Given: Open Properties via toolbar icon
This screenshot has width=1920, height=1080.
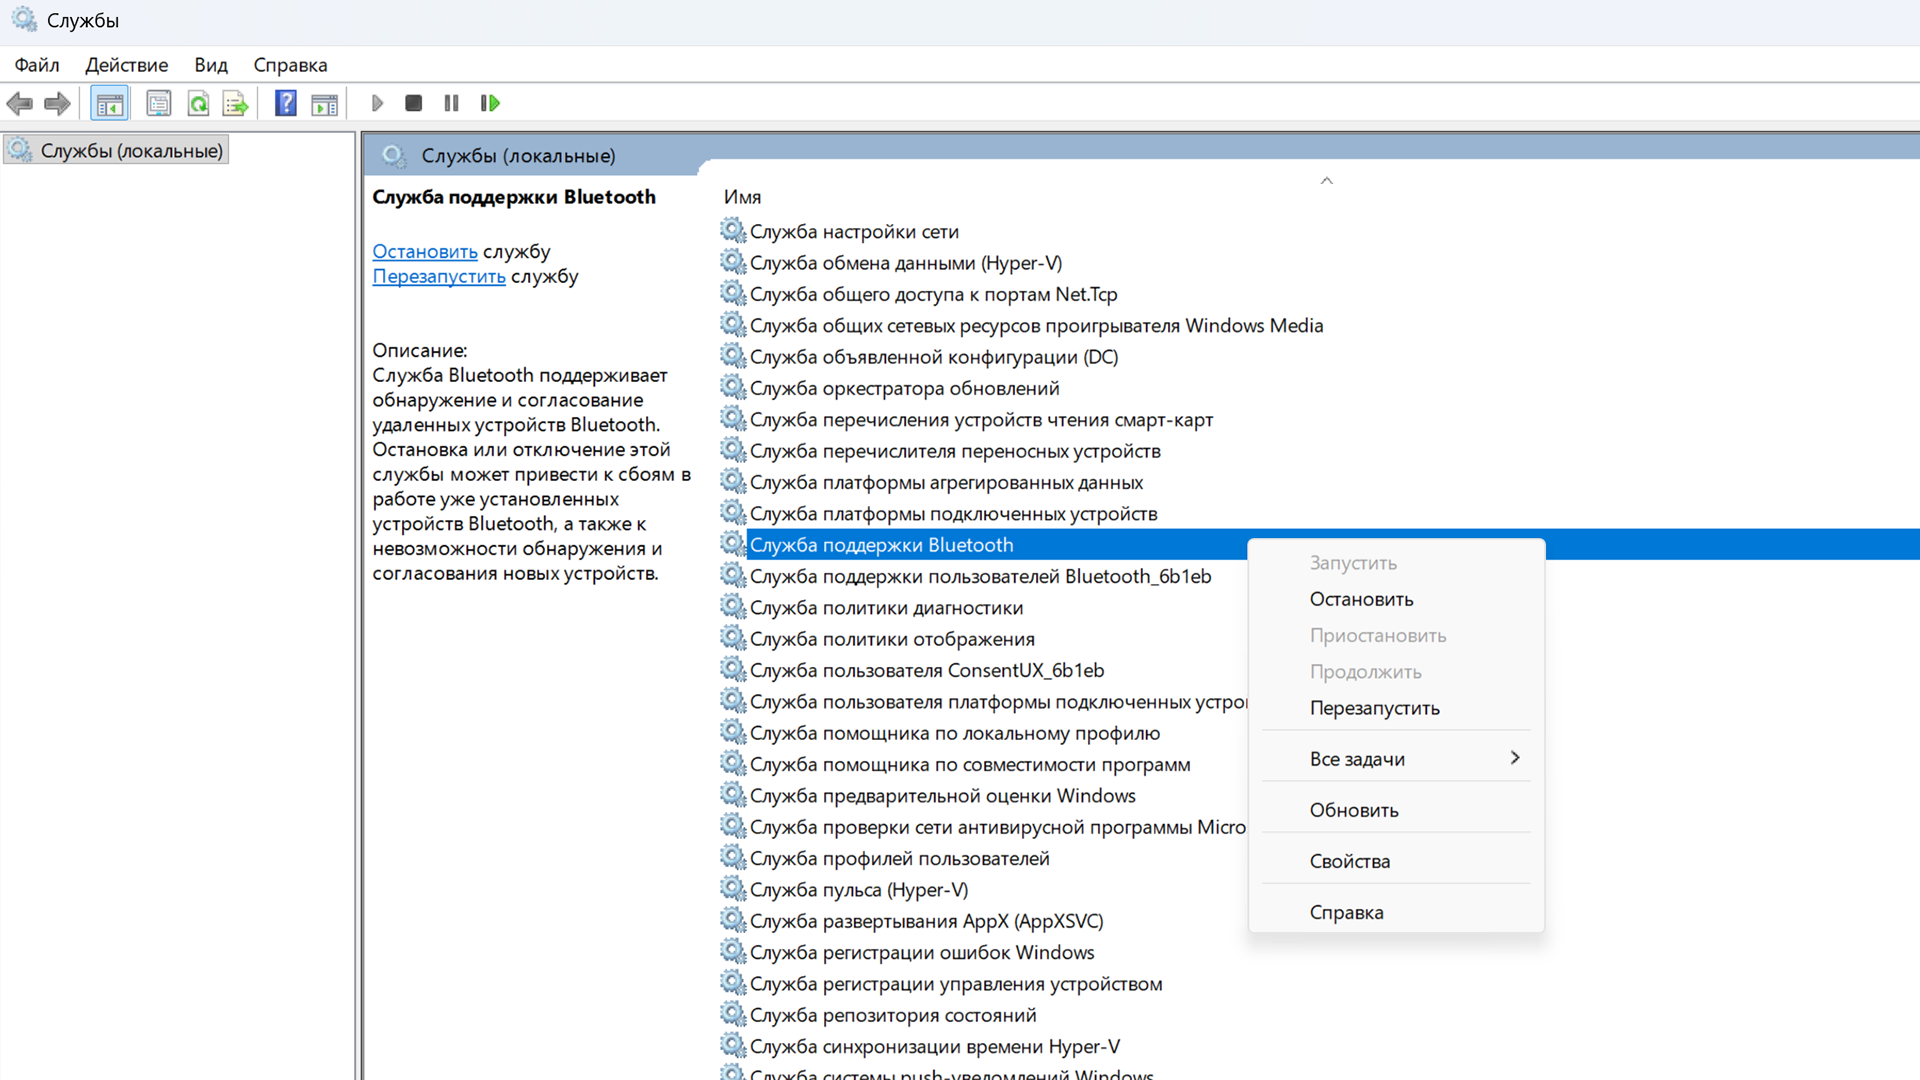Looking at the screenshot, I should (158, 103).
